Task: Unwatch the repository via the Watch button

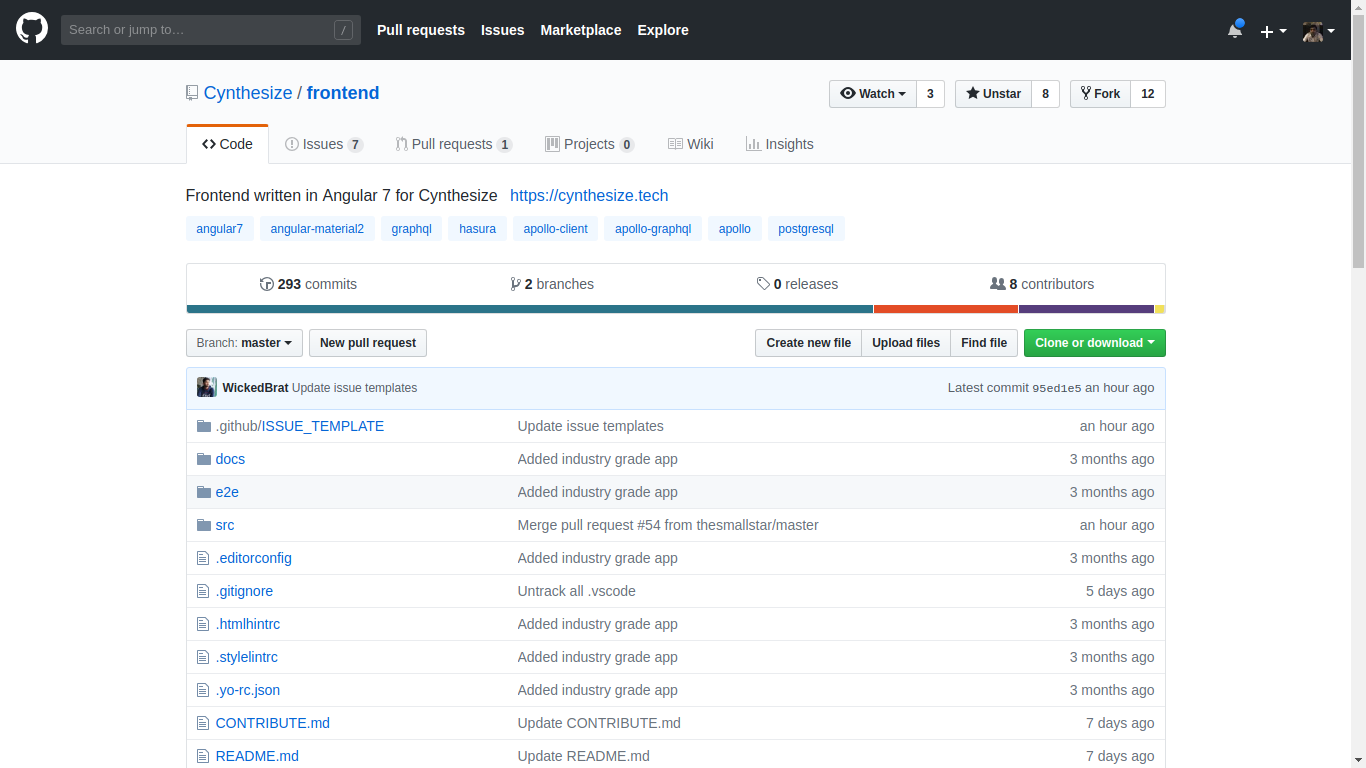Action: pyautogui.click(x=872, y=93)
